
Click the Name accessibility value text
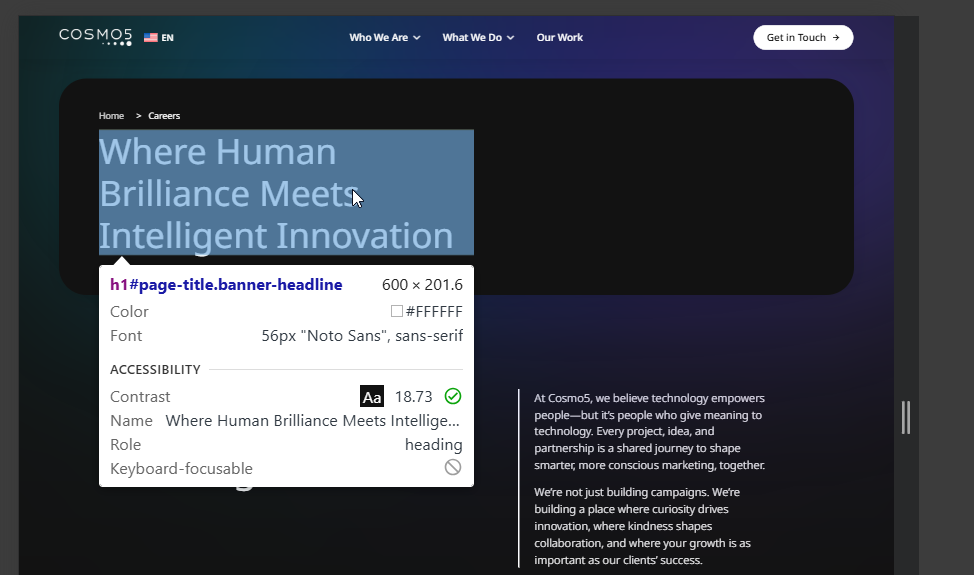click(312, 421)
